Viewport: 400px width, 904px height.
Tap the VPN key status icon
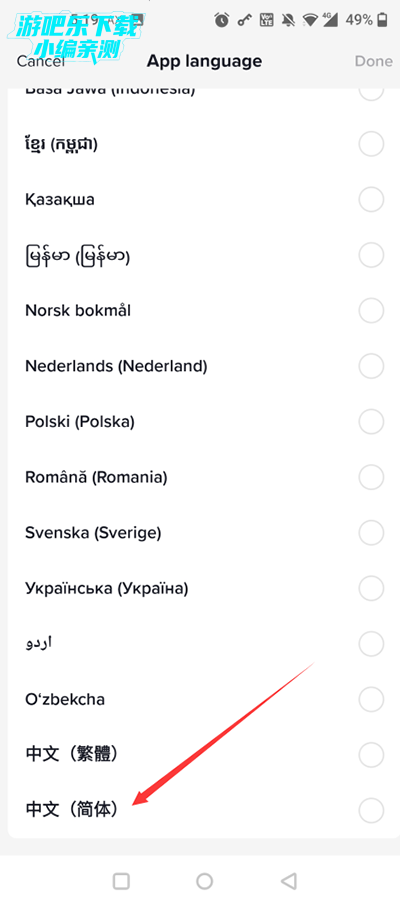coord(244,20)
